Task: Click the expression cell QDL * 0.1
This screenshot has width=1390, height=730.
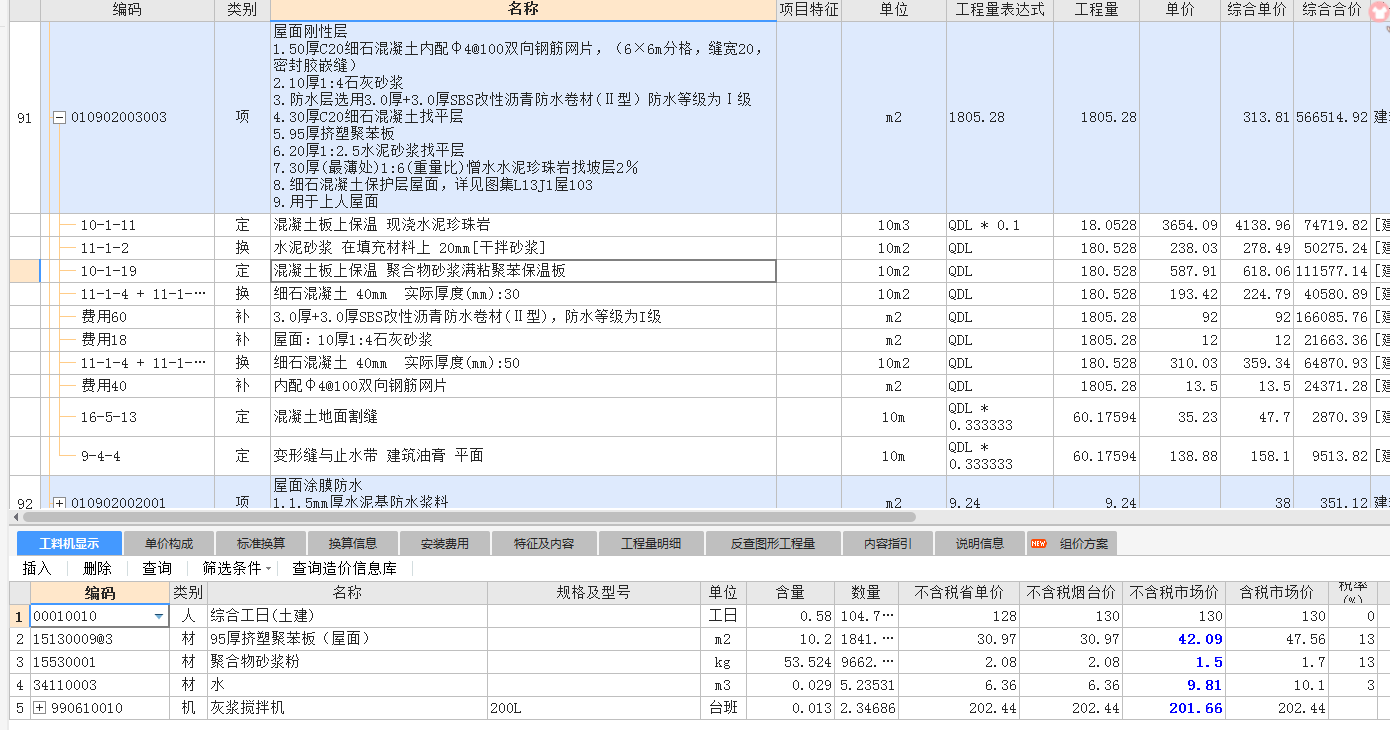Action: click(1000, 225)
